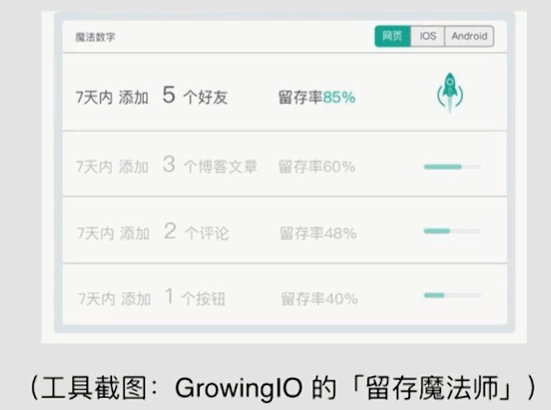The image size is (551, 410).
Task: Click the text 个好友 in the first row
Action: pos(206,97)
